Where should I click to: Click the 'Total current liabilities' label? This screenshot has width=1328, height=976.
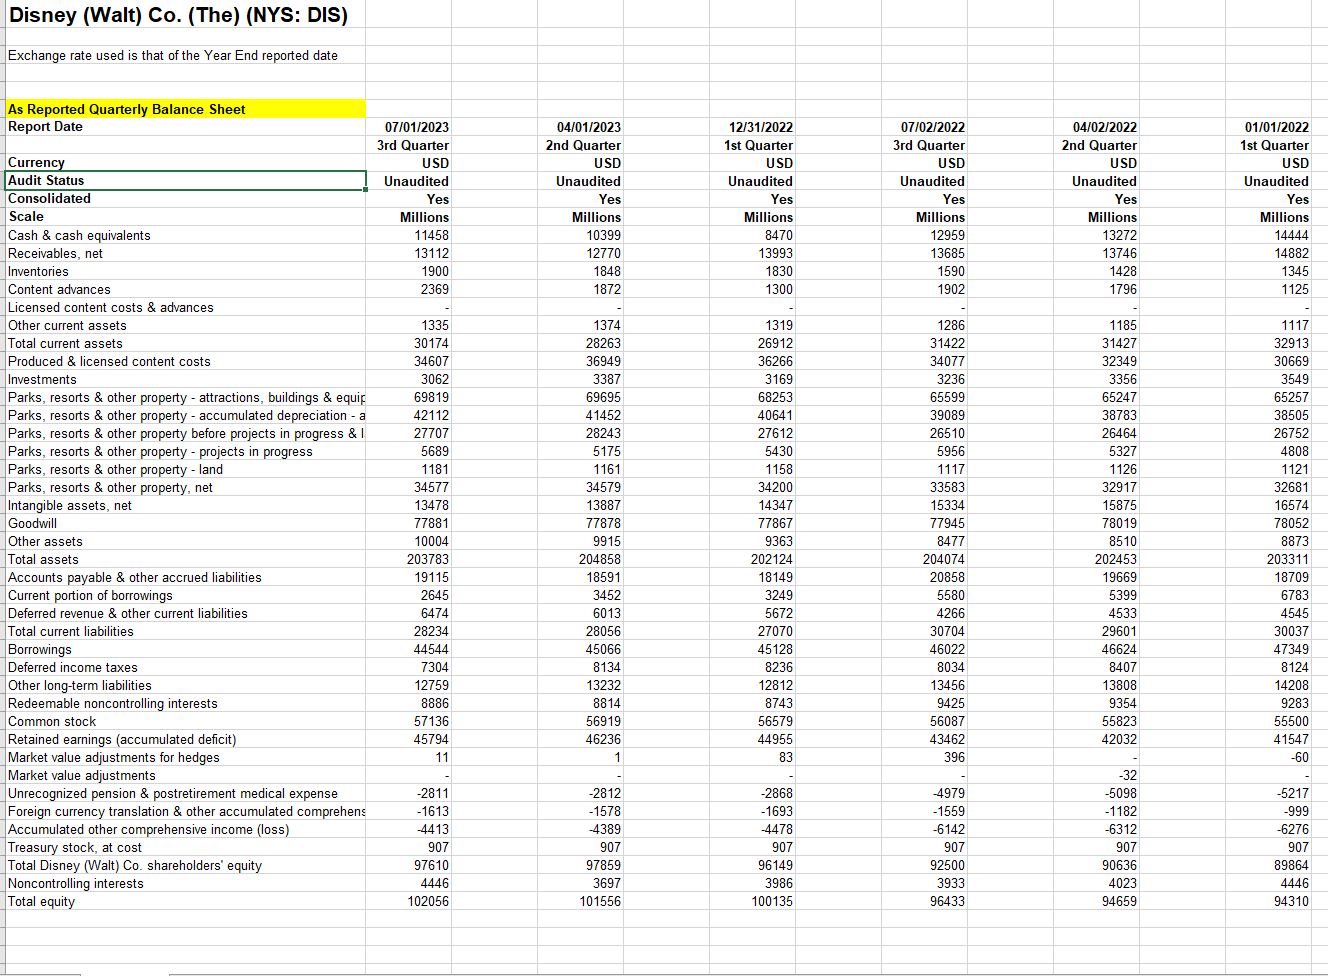point(71,631)
